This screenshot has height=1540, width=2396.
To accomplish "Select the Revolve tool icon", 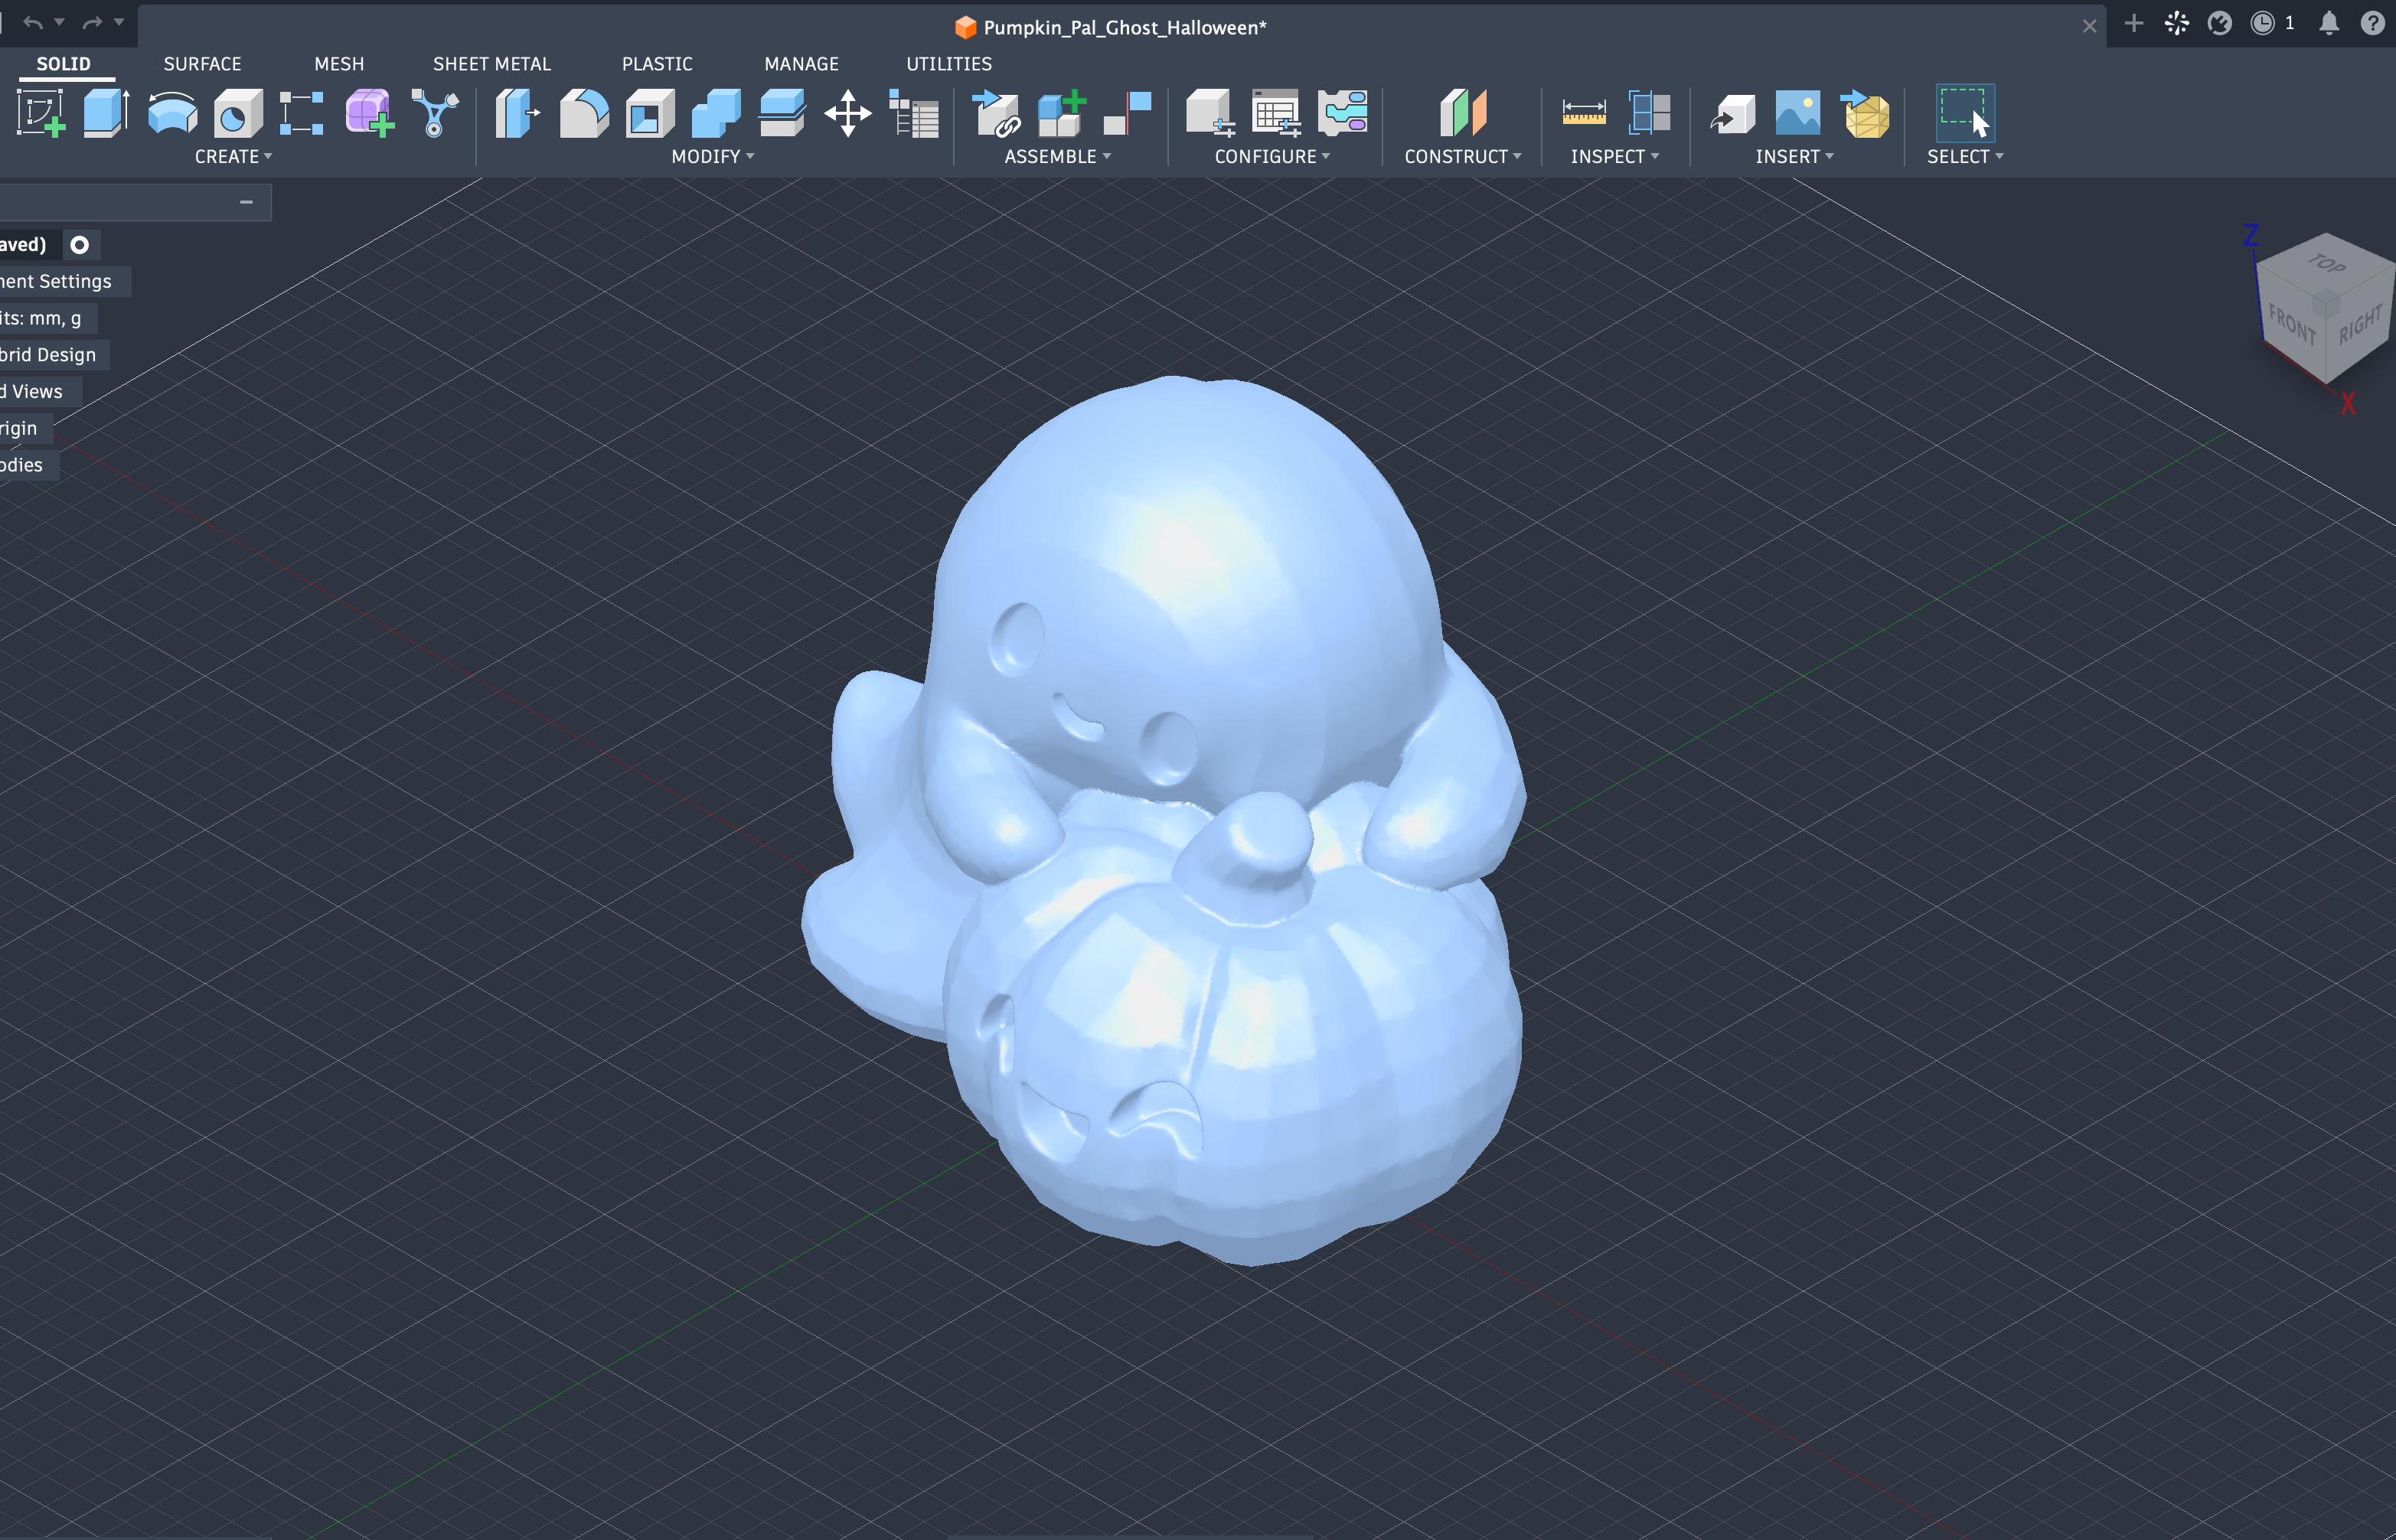I will 172,113.
